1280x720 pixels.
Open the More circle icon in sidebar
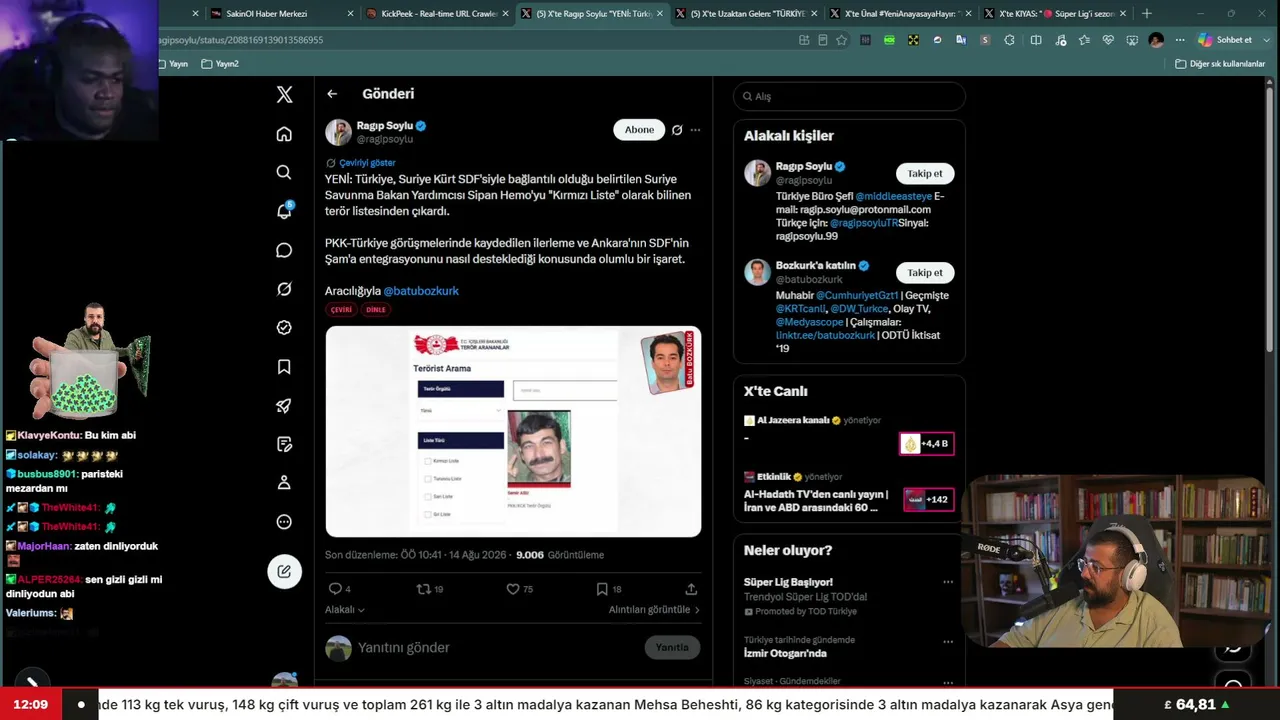[x=284, y=522]
